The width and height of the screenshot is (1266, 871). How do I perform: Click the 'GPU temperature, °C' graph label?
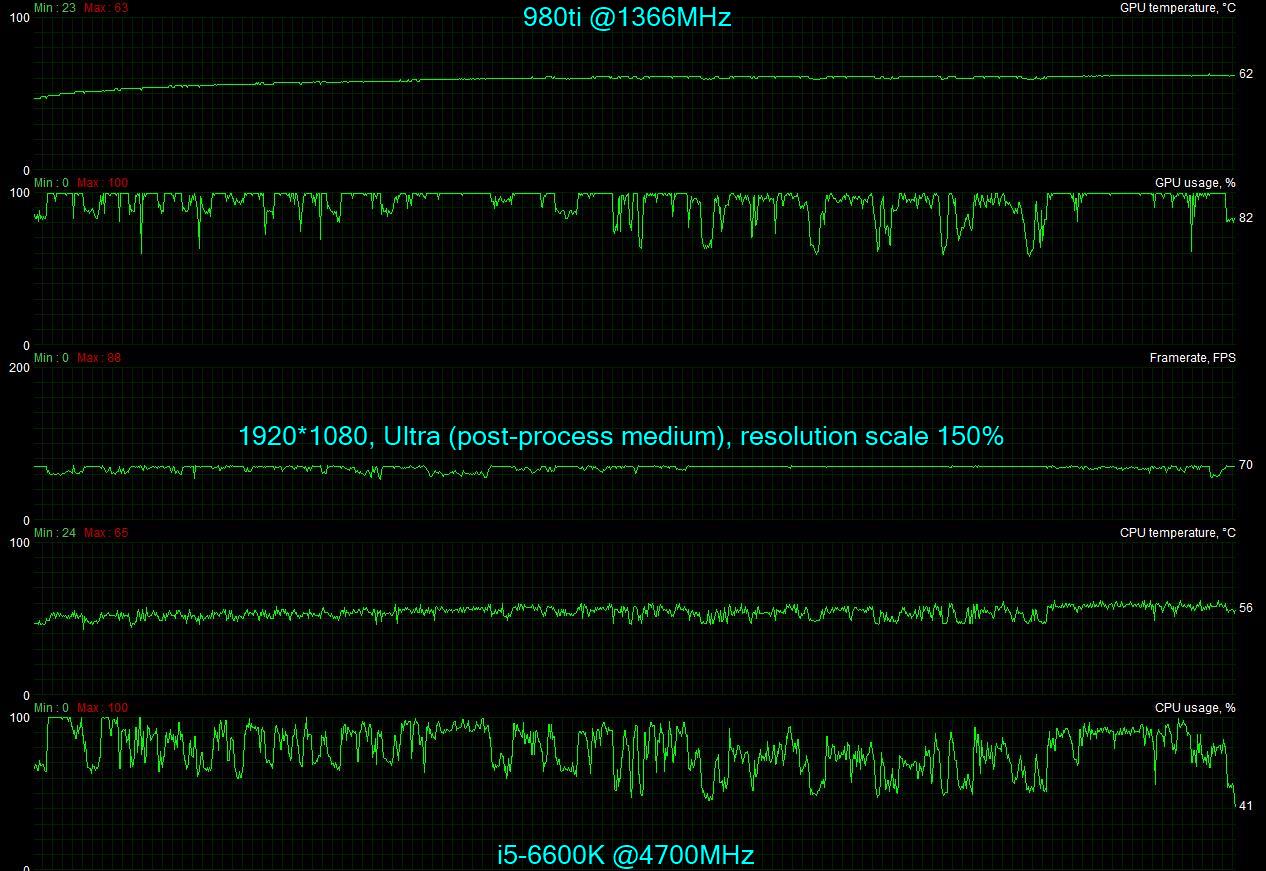click(1177, 8)
